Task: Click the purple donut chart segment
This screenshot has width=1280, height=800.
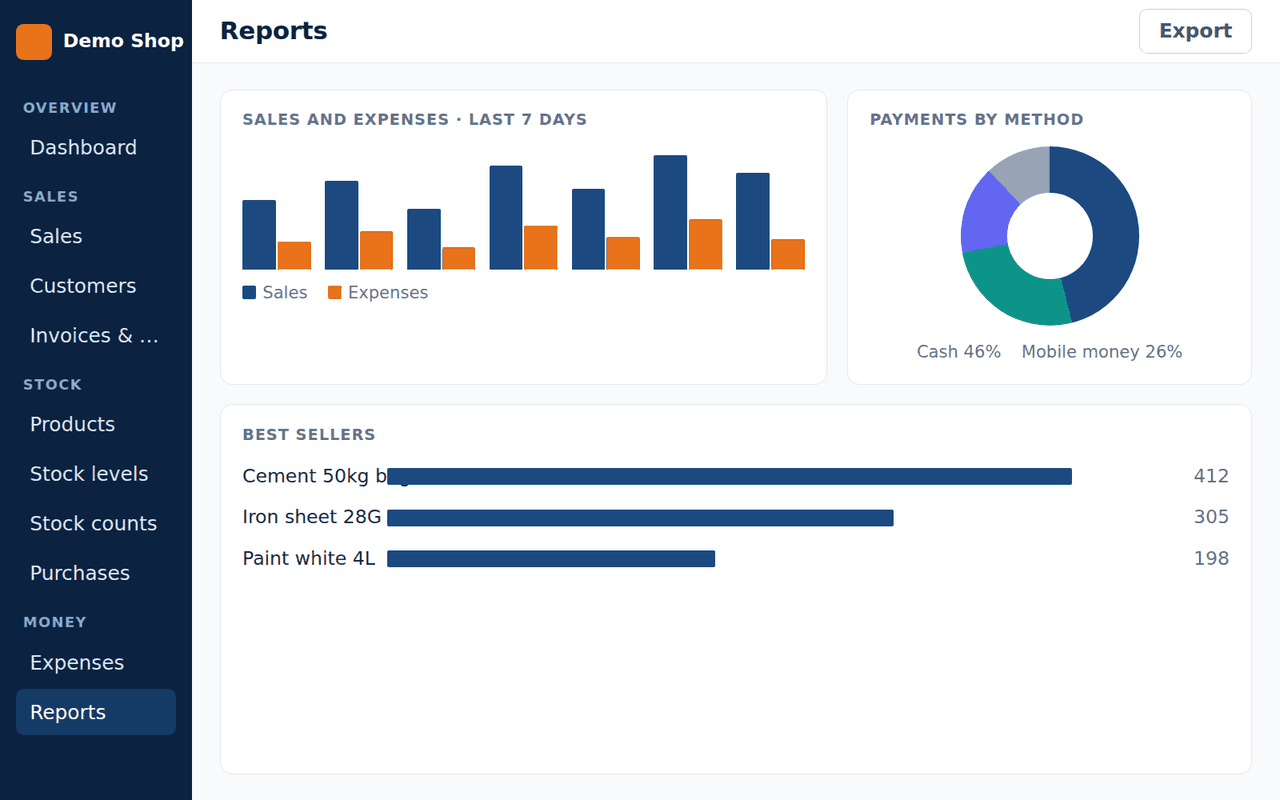Action: (986, 216)
